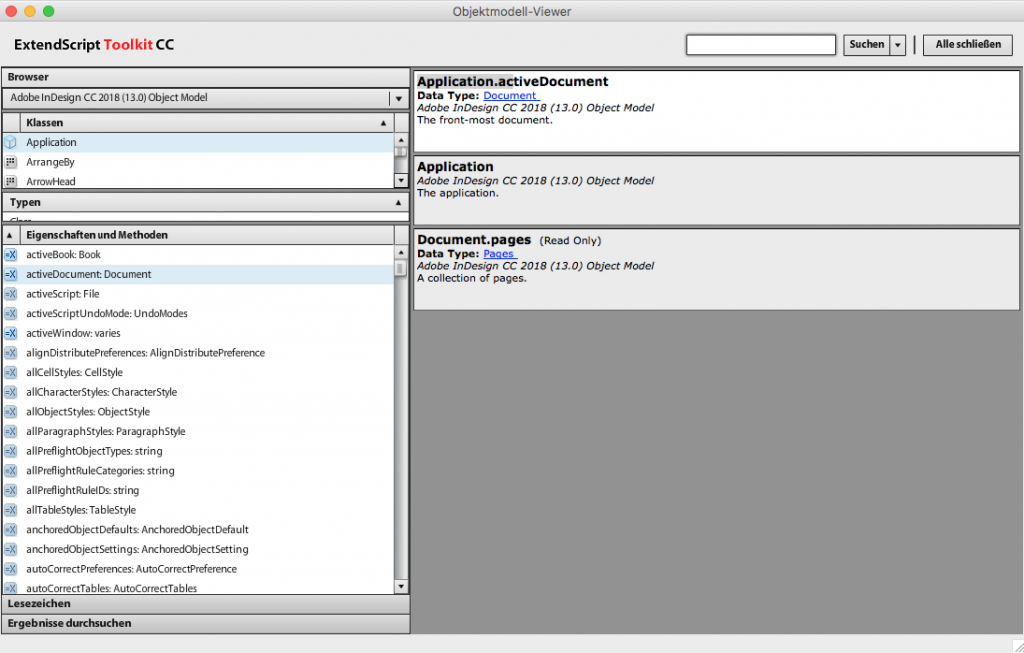The image size is (1024, 653).
Task: Open the InDesign Object Model dropdown
Action: tap(398, 98)
